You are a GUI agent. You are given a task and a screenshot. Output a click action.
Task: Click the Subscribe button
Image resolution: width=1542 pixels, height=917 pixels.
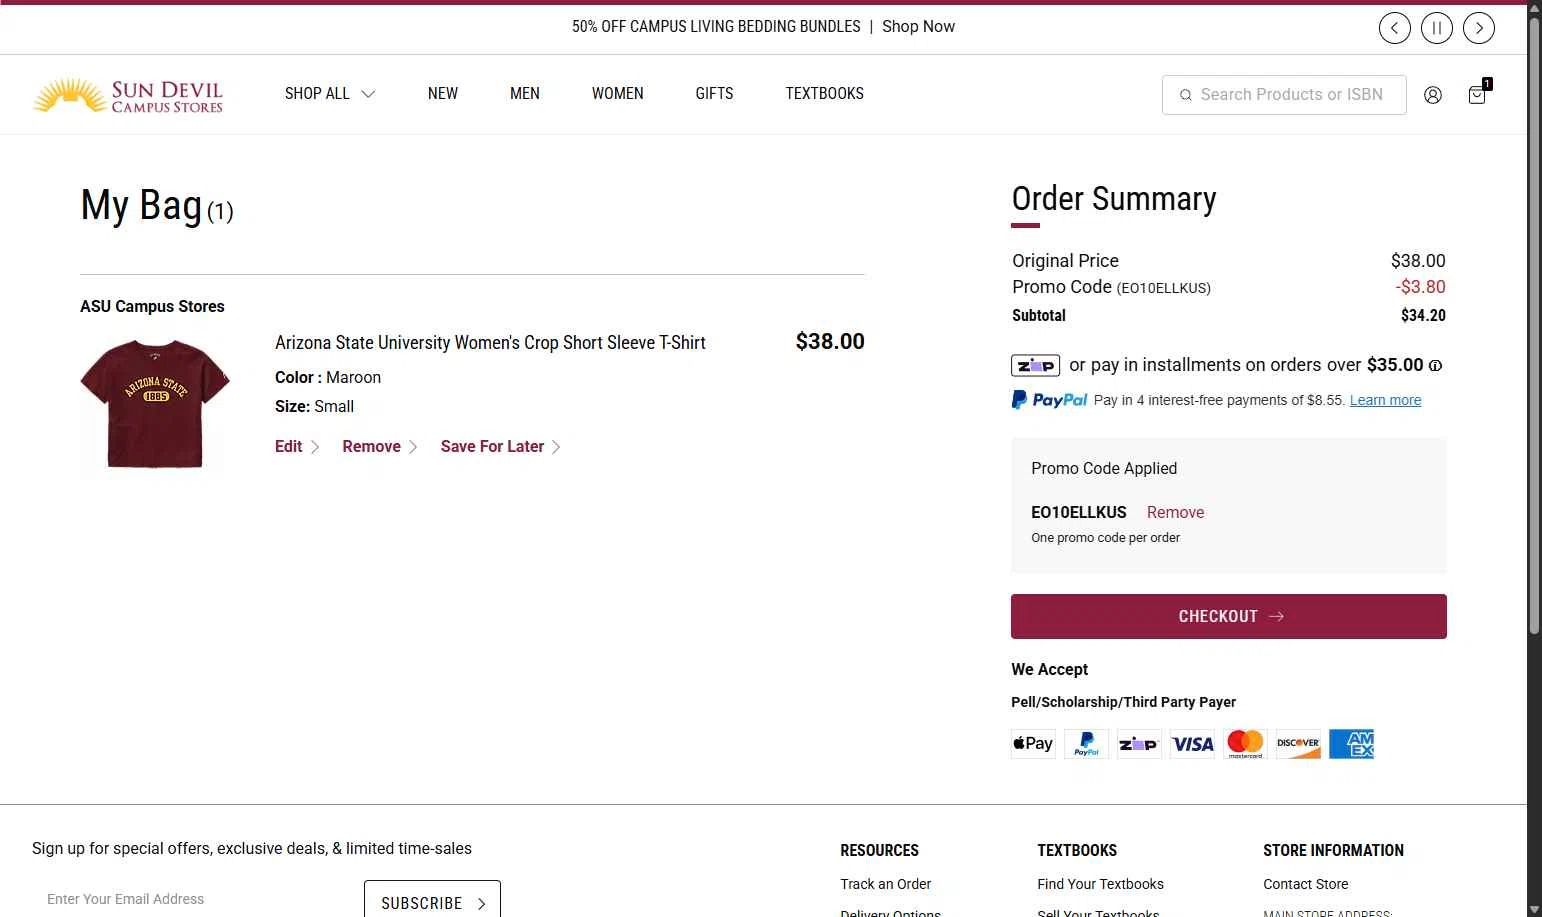pos(432,900)
